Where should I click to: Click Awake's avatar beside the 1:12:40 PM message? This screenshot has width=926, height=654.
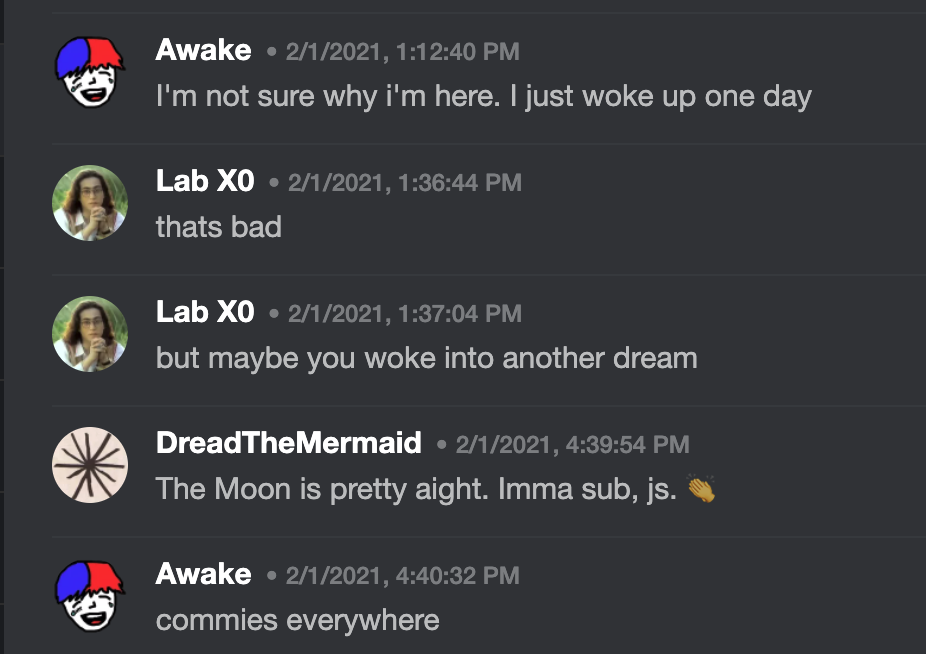click(x=90, y=72)
